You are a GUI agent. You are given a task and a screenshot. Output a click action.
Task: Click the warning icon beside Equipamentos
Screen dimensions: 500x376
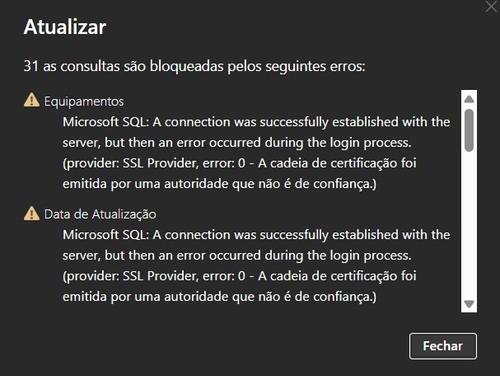[x=32, y=100]
